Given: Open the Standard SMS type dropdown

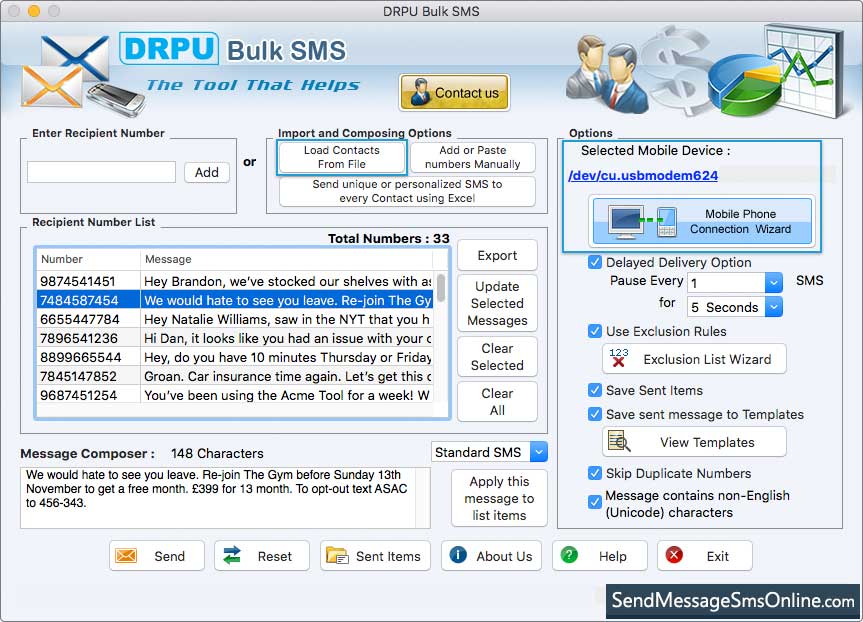Looking at the screenshot, I should [x=539, y=452].
